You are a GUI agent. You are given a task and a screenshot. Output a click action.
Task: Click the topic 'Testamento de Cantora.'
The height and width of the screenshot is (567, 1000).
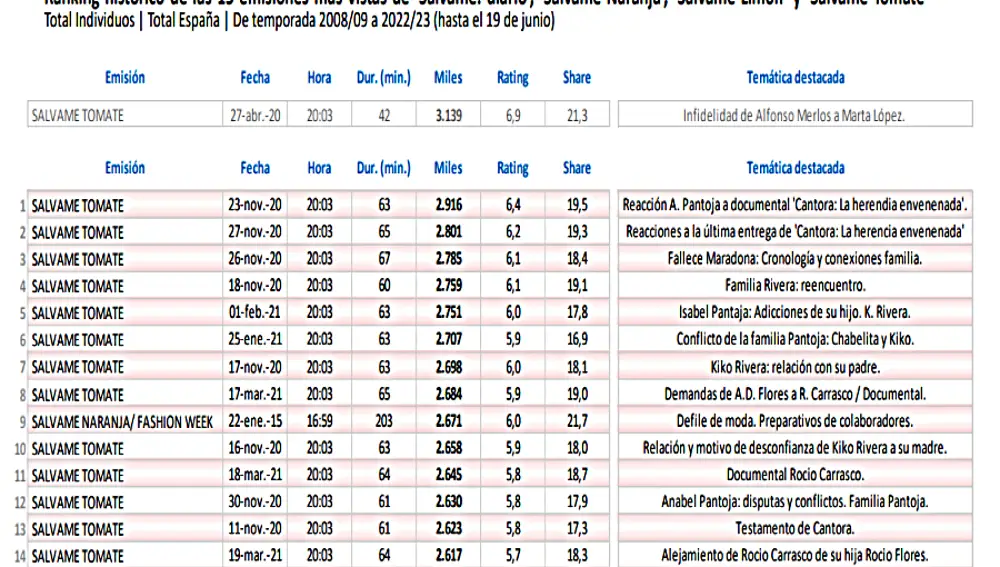click(795, 528)
